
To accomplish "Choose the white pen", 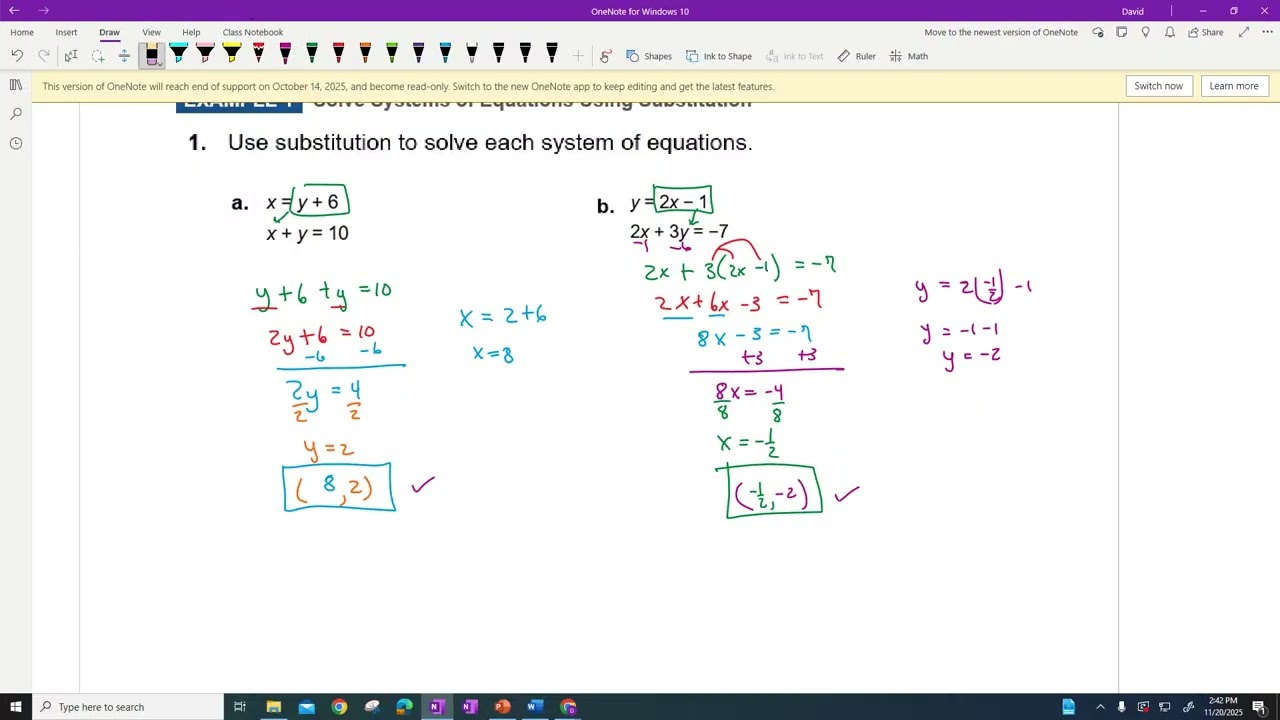I will click(472, 53).
